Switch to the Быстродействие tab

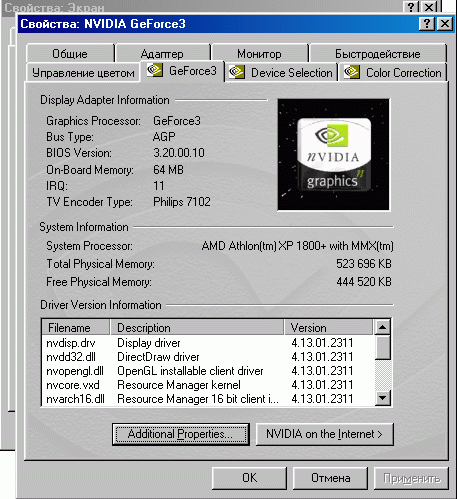tap(377, 53)
